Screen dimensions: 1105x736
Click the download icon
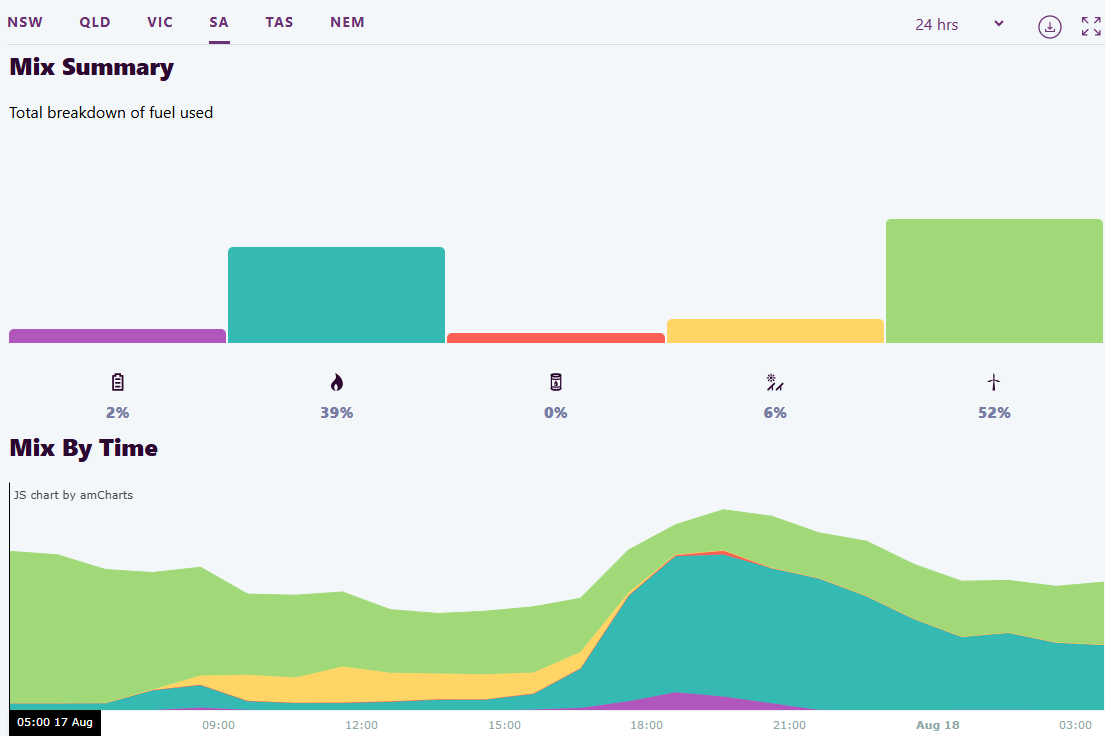tap(1049, 26)
